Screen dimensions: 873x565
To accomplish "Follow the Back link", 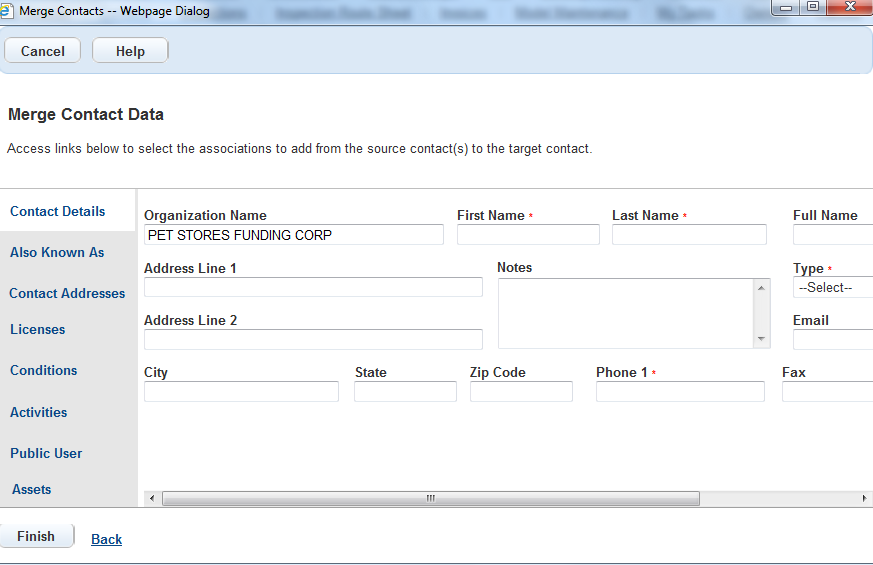I will point(106,539).
